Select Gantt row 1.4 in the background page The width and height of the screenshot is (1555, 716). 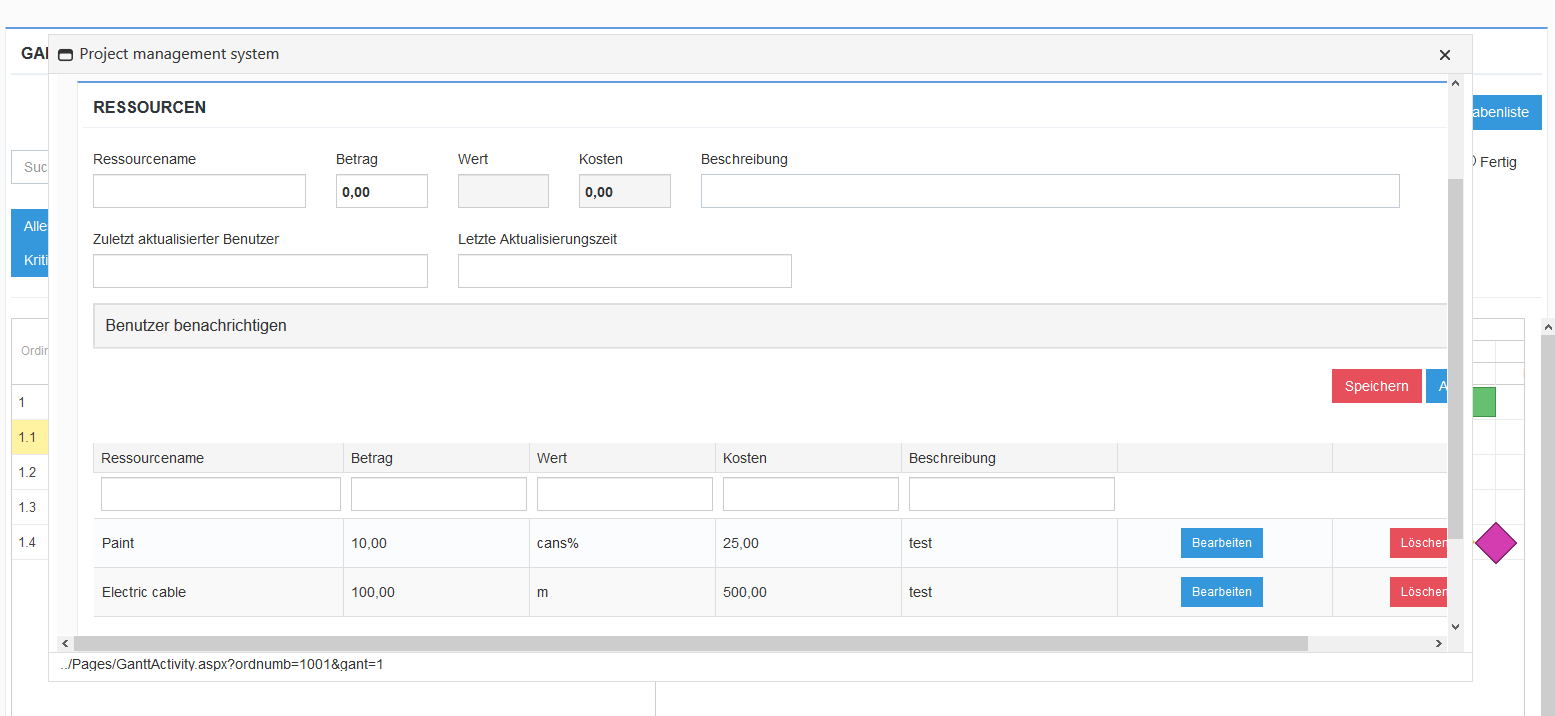click(30, 542)
